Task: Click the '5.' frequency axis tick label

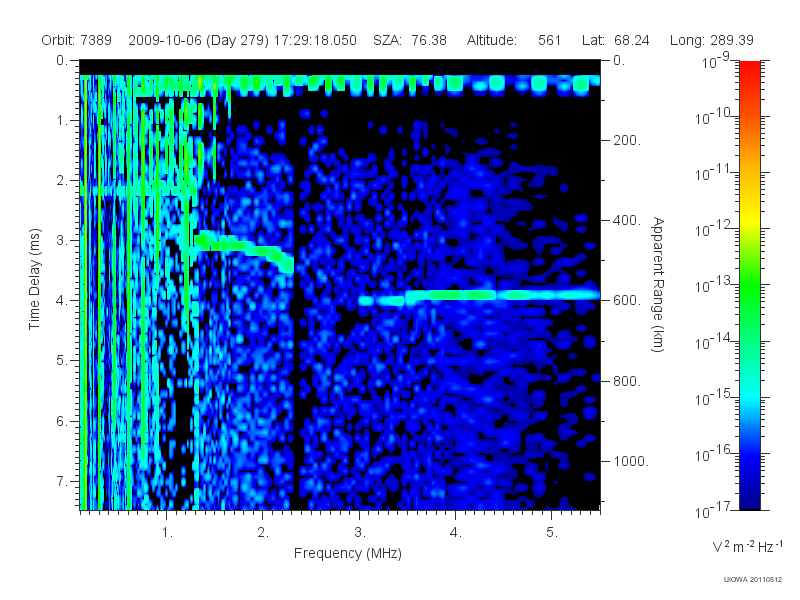Action: coord(552,533)
